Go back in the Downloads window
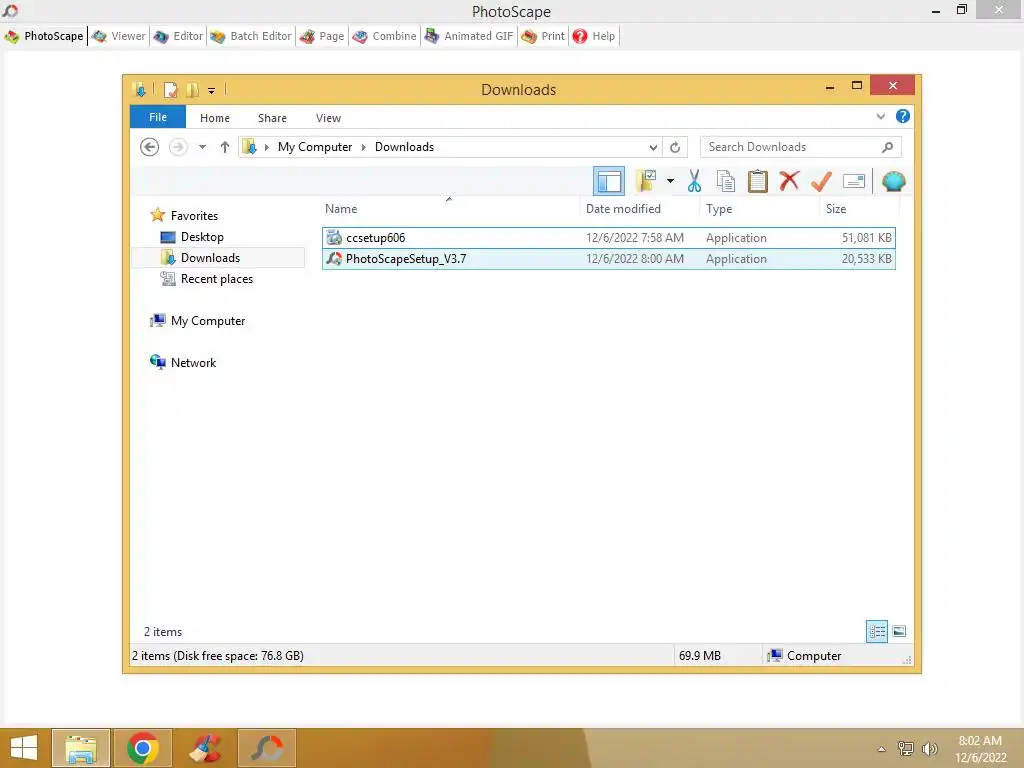The height and width of the screenshot is (768, 1024). tap(150, 147)
